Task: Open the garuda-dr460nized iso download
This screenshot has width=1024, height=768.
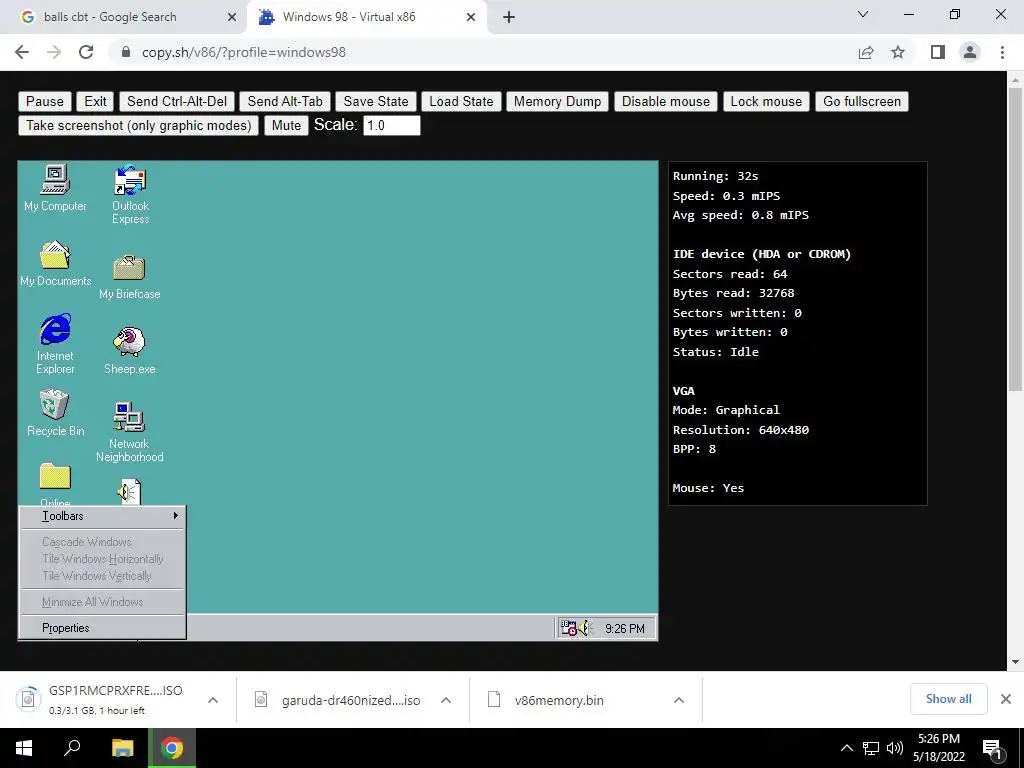Action: pos(351,700)
